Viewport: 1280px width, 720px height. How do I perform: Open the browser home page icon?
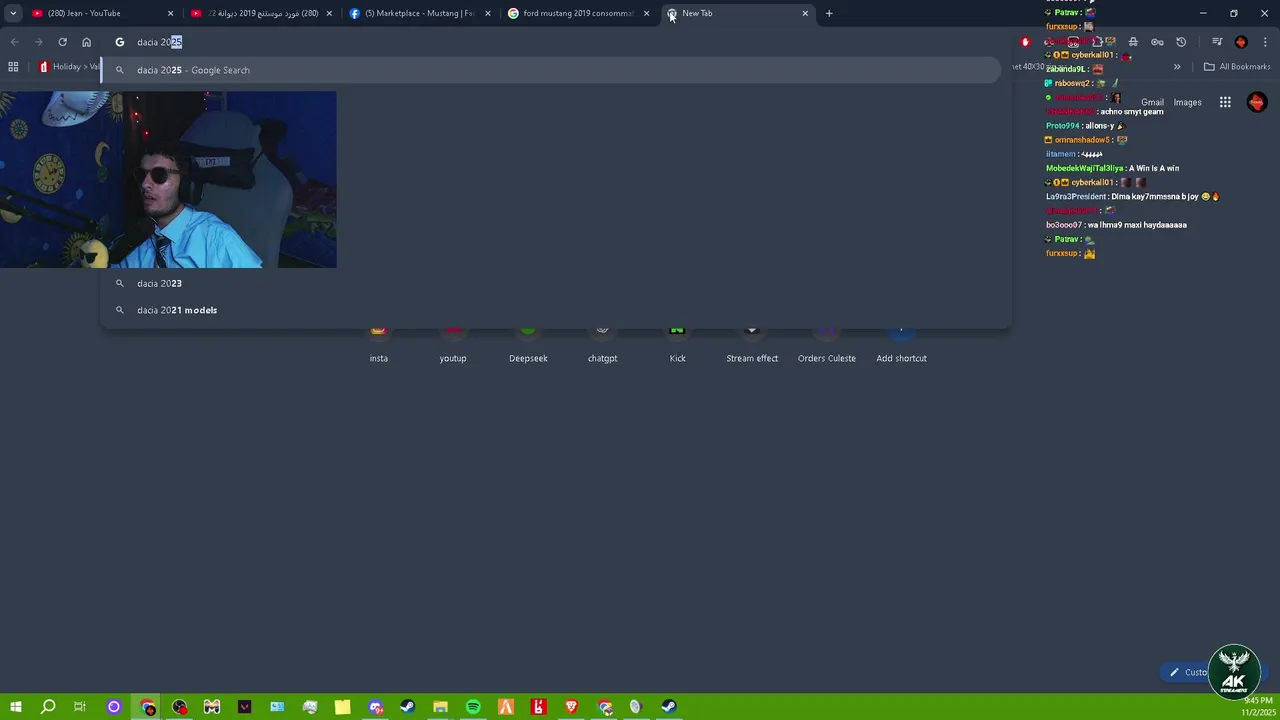[87, 42]
